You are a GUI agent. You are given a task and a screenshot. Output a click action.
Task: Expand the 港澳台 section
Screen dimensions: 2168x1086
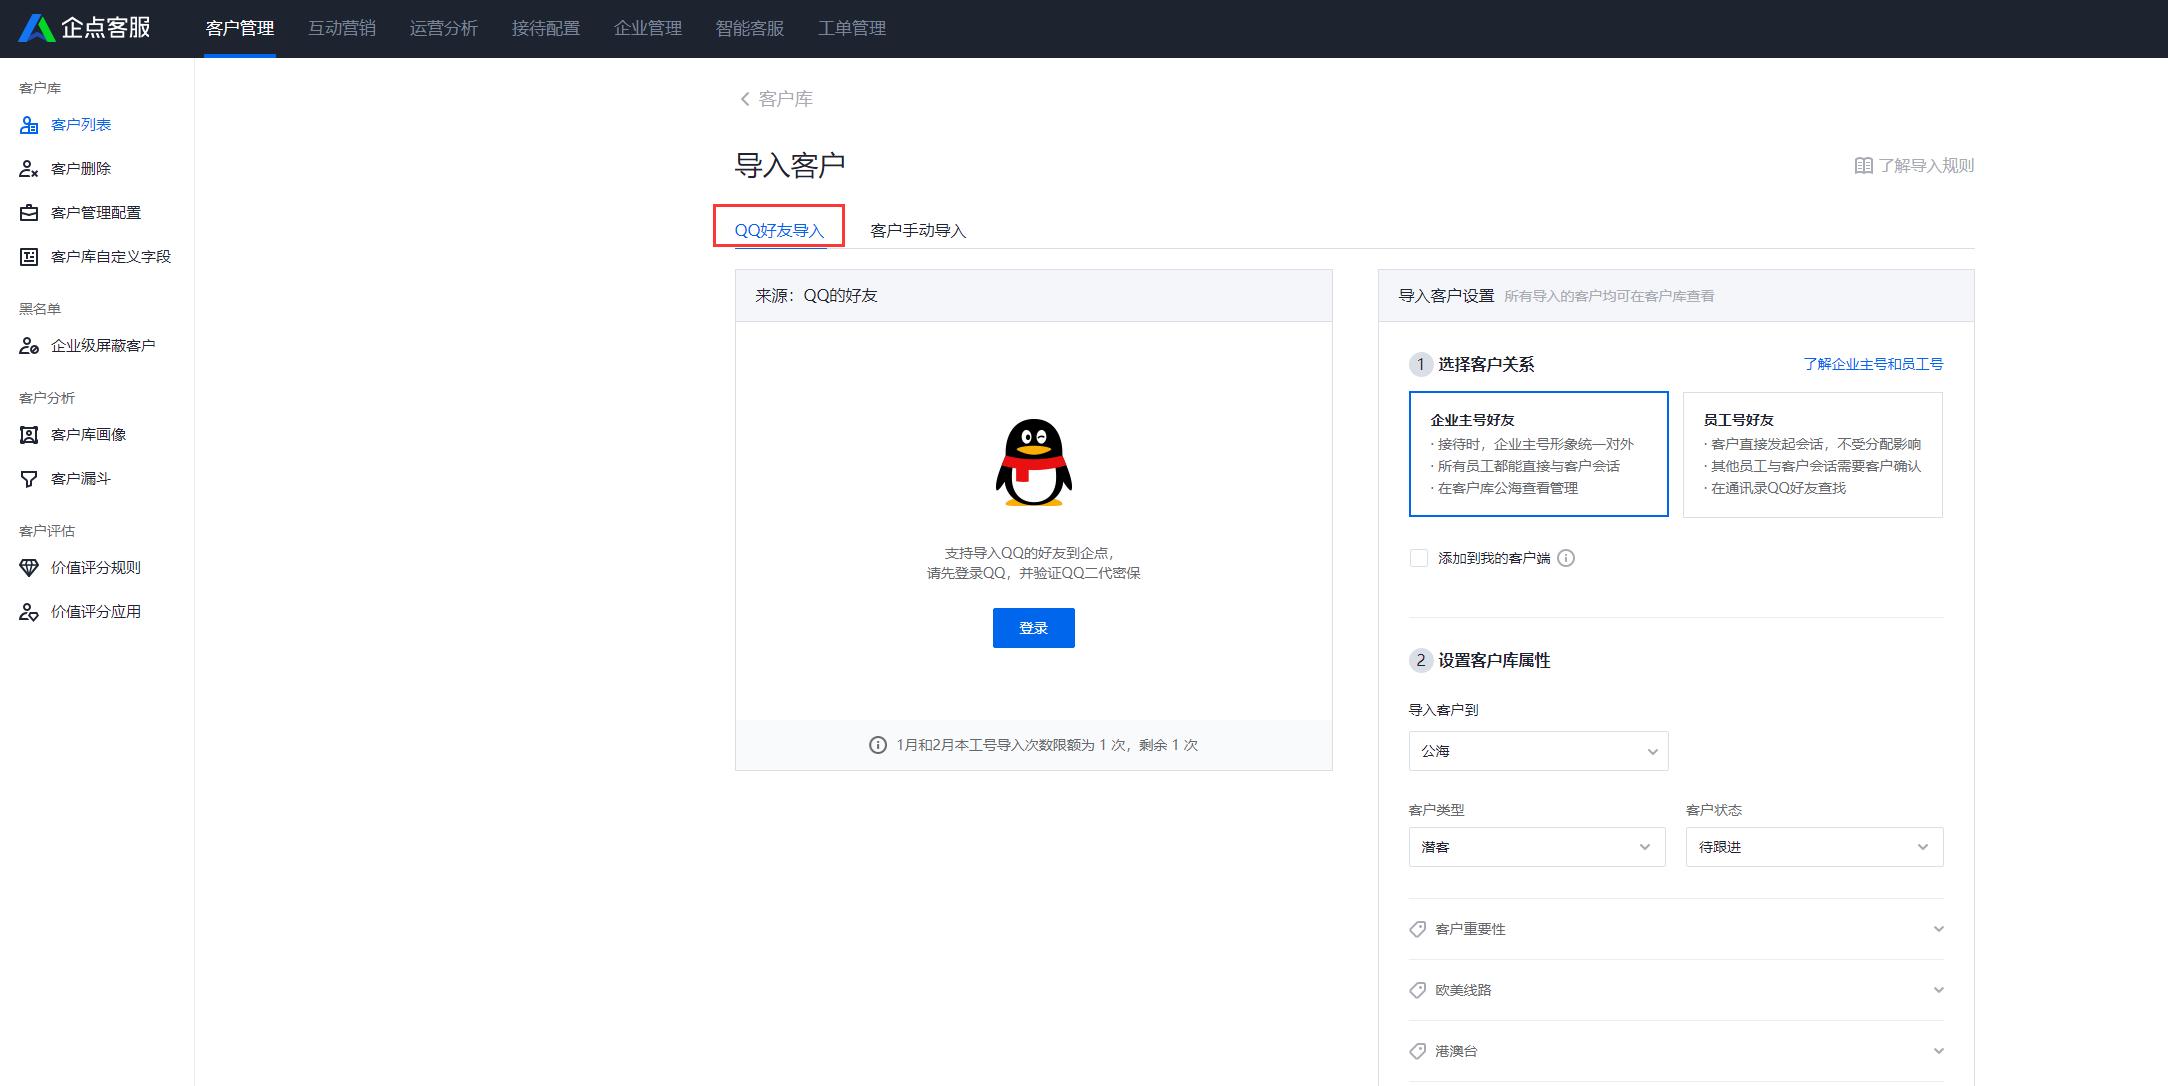1676,1050
